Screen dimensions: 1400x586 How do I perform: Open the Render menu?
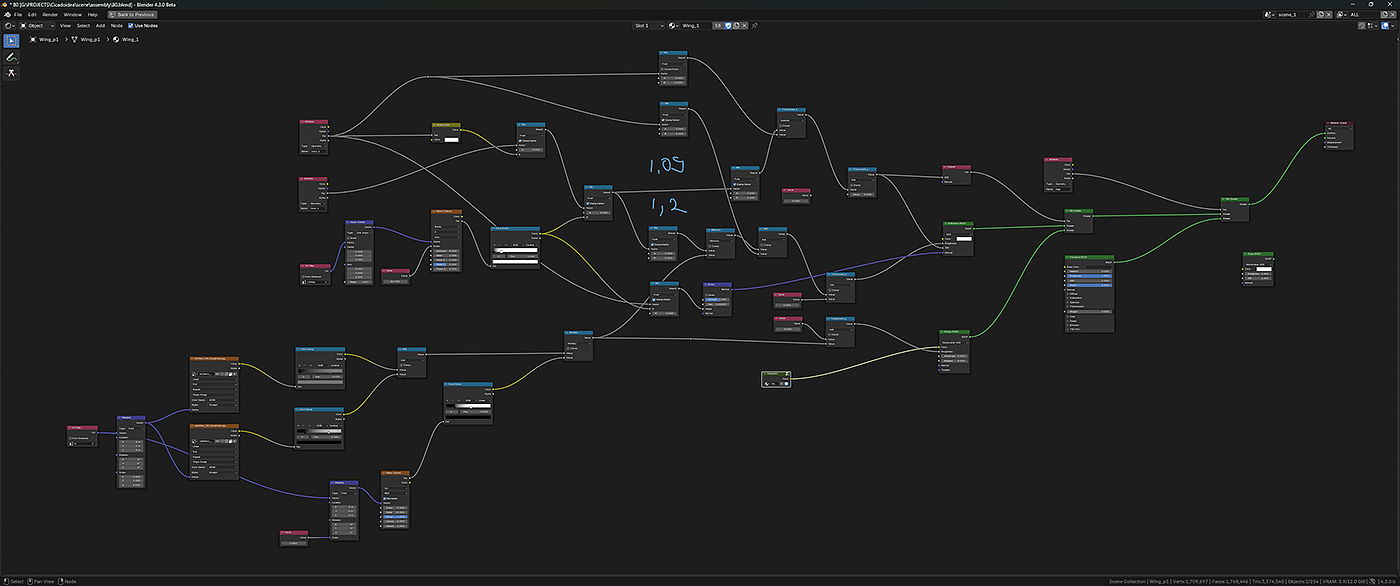tap(49, 15)
